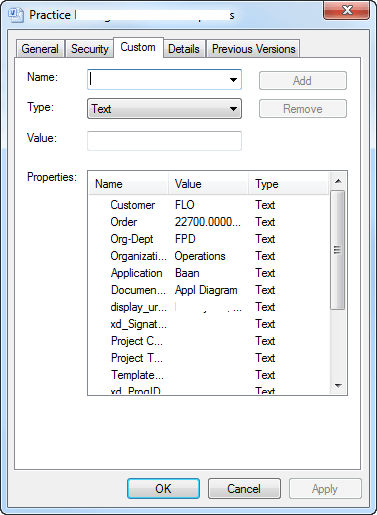Select the Project T... property row
Image resolution: width=377 pixels, height=515 pixels.
[209, 358]
